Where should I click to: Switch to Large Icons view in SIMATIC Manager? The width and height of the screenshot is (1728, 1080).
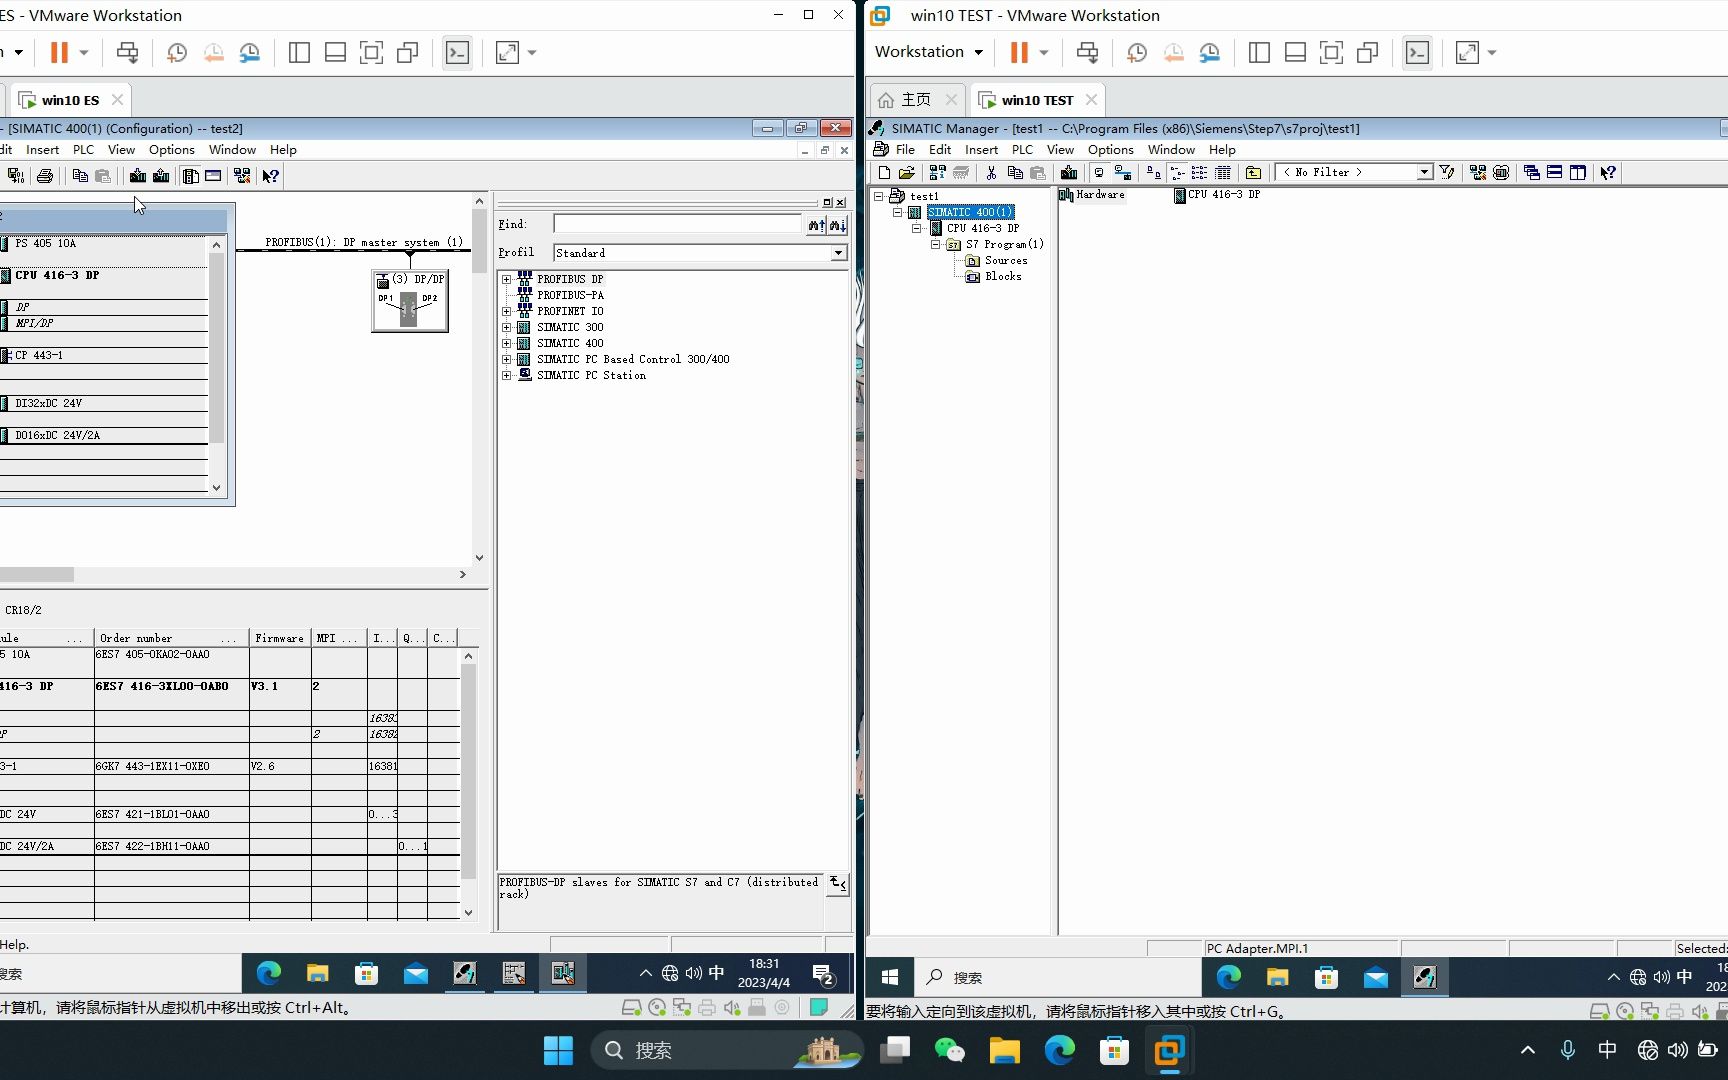[x=1153, y=173]
